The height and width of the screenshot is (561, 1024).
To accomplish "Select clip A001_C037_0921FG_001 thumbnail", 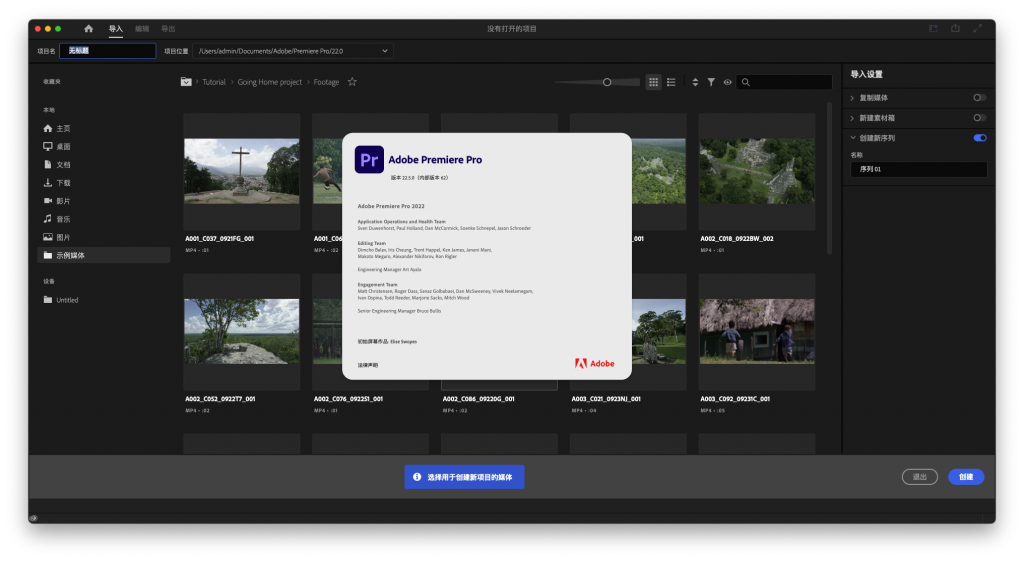I will (x=242, y=171).
